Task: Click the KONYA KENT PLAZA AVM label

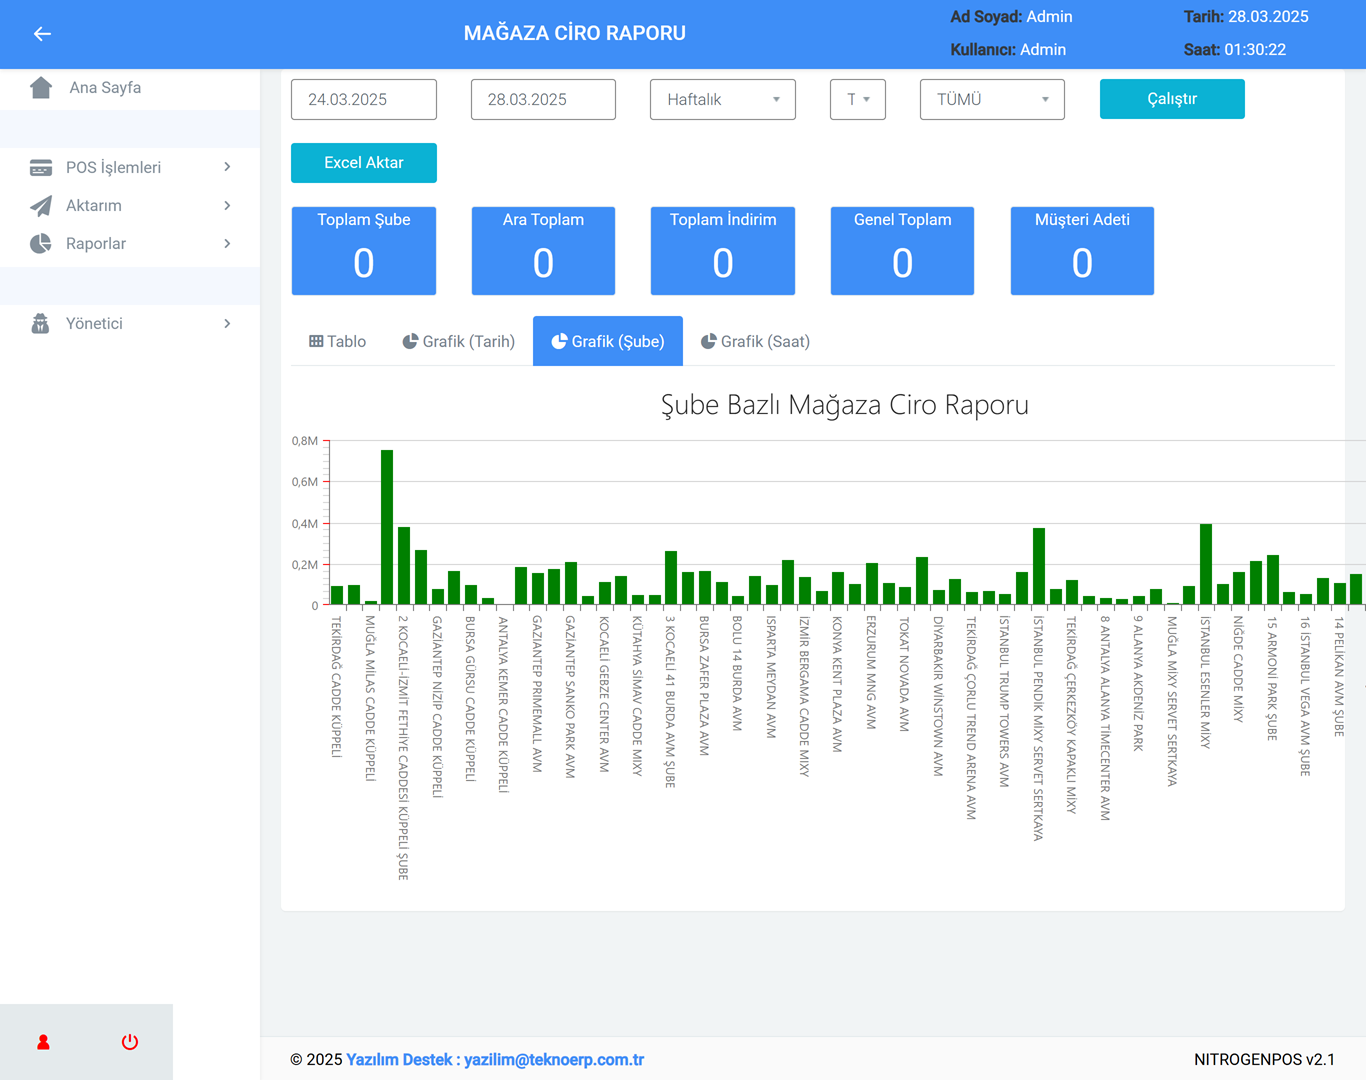Action: coord(838,685)
